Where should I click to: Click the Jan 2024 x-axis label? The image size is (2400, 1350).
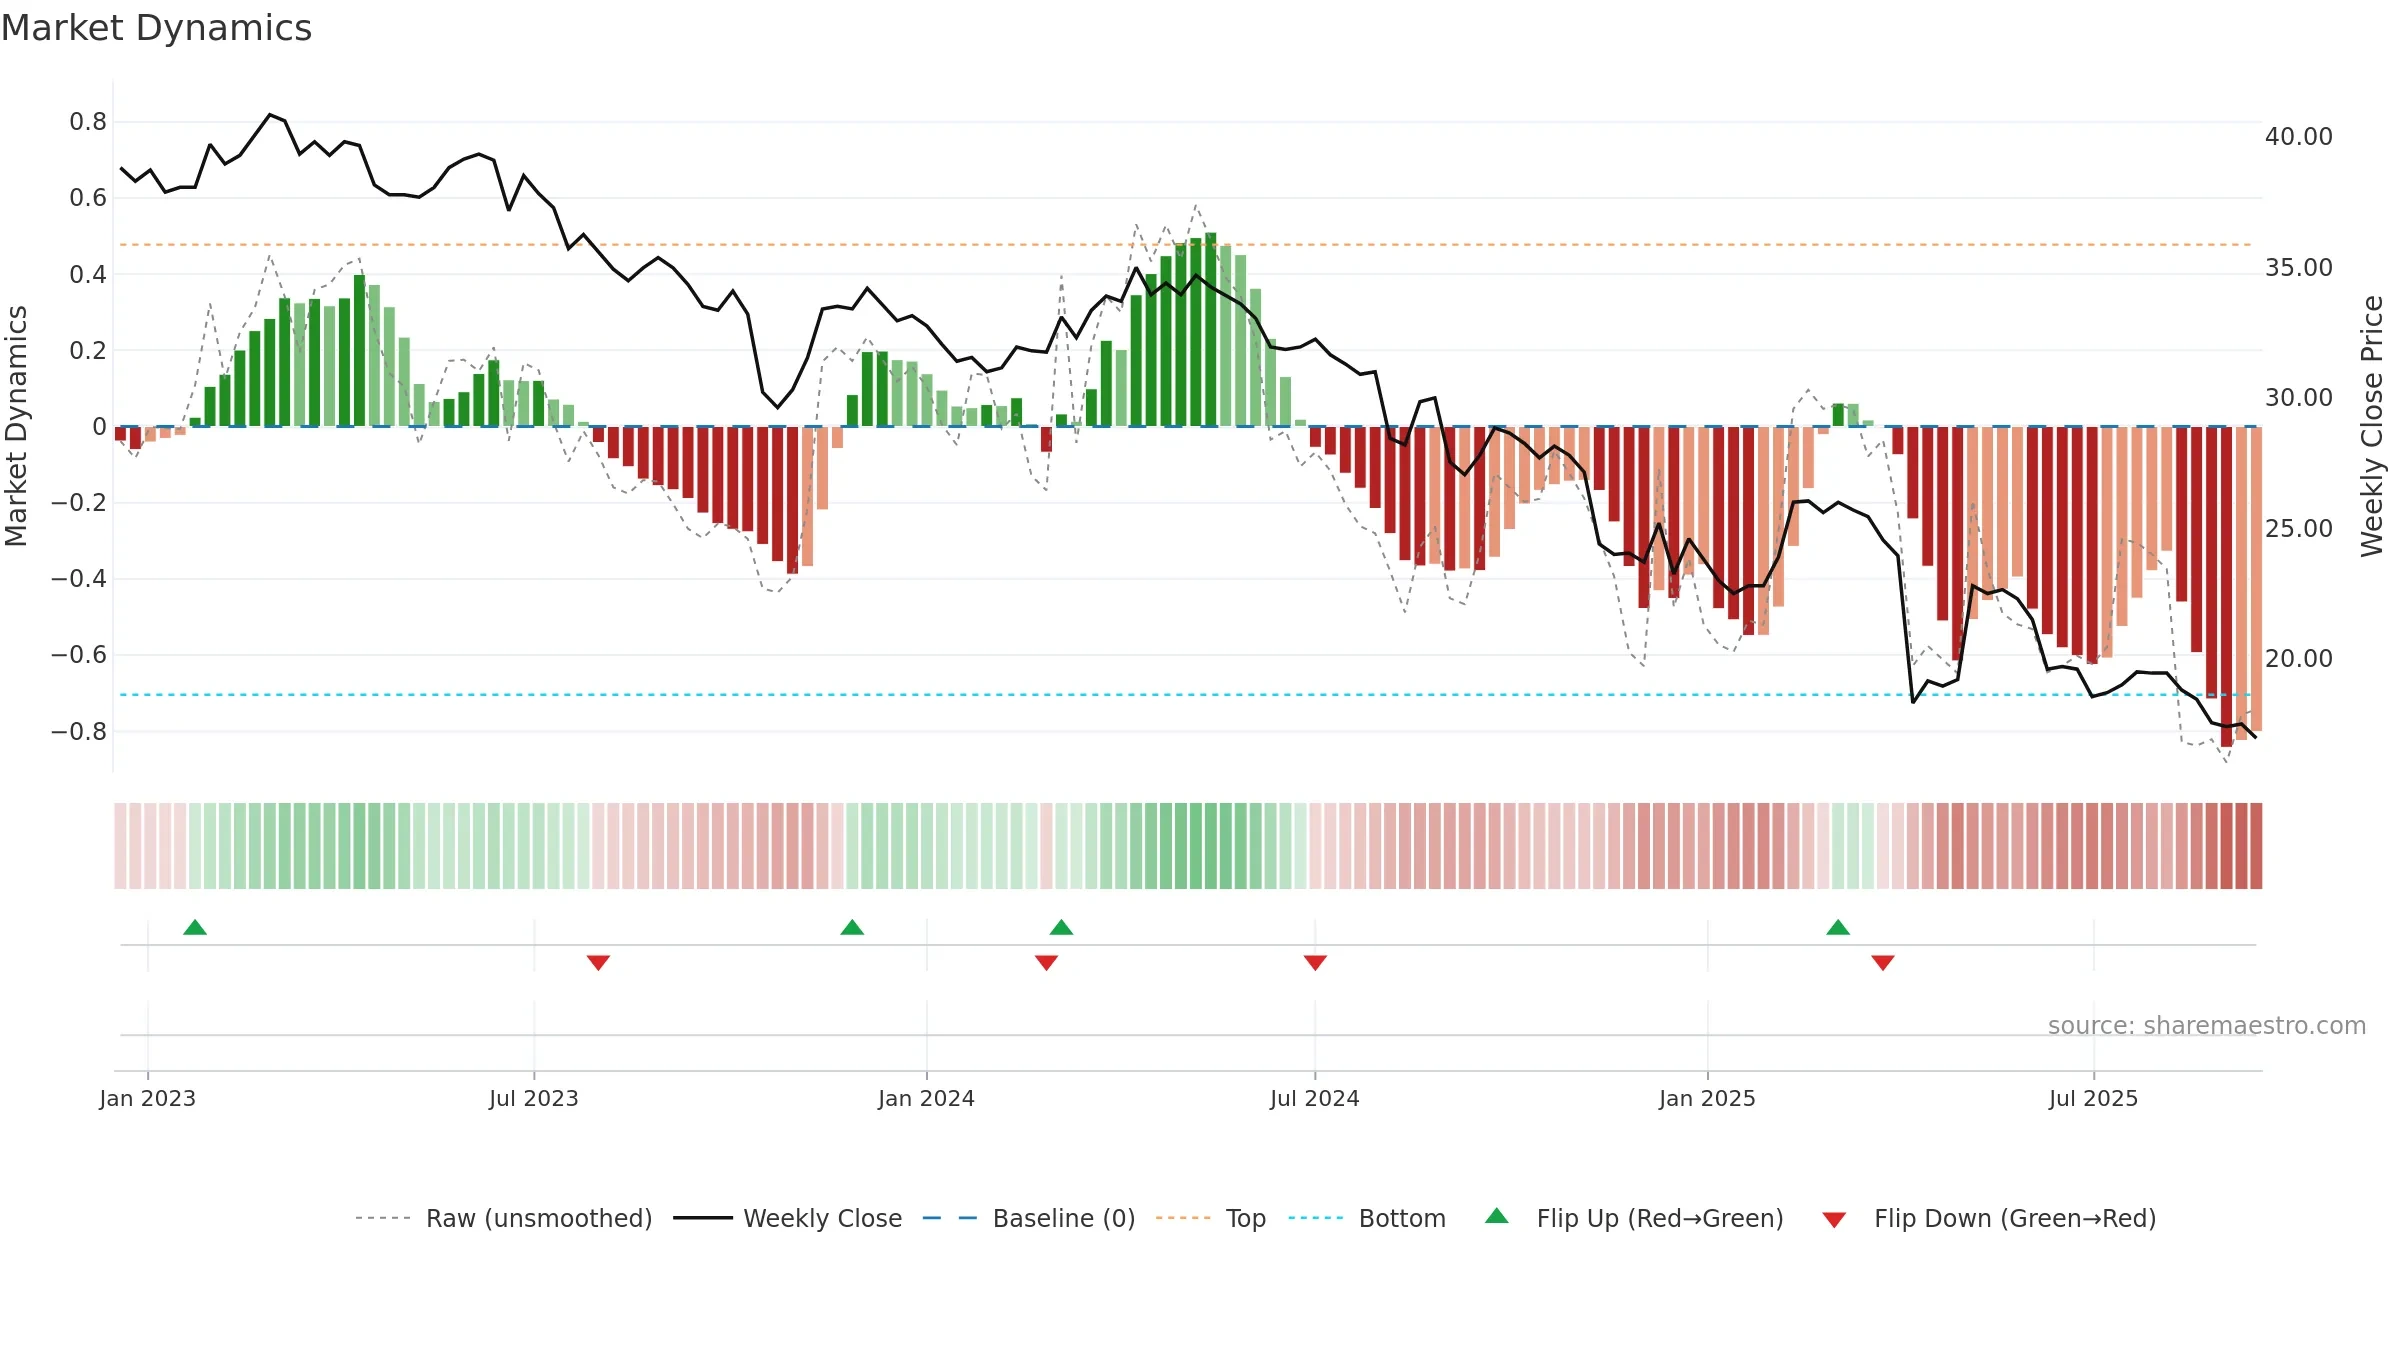click(x=927, y=1098)
